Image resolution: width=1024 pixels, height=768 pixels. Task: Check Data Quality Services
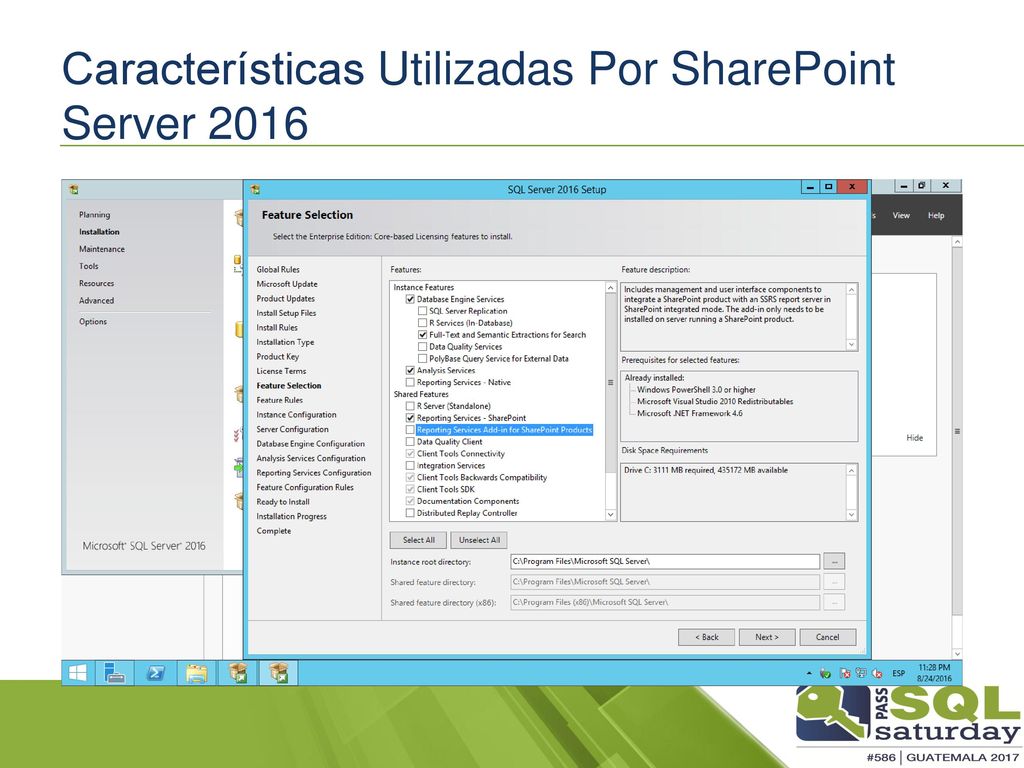click(x=423, y=347)
